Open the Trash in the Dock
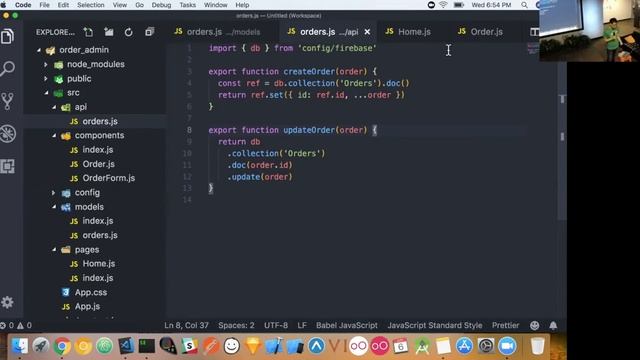Image resolution: width=640 pixels, height=360 pixels. [x=538, y=346]
